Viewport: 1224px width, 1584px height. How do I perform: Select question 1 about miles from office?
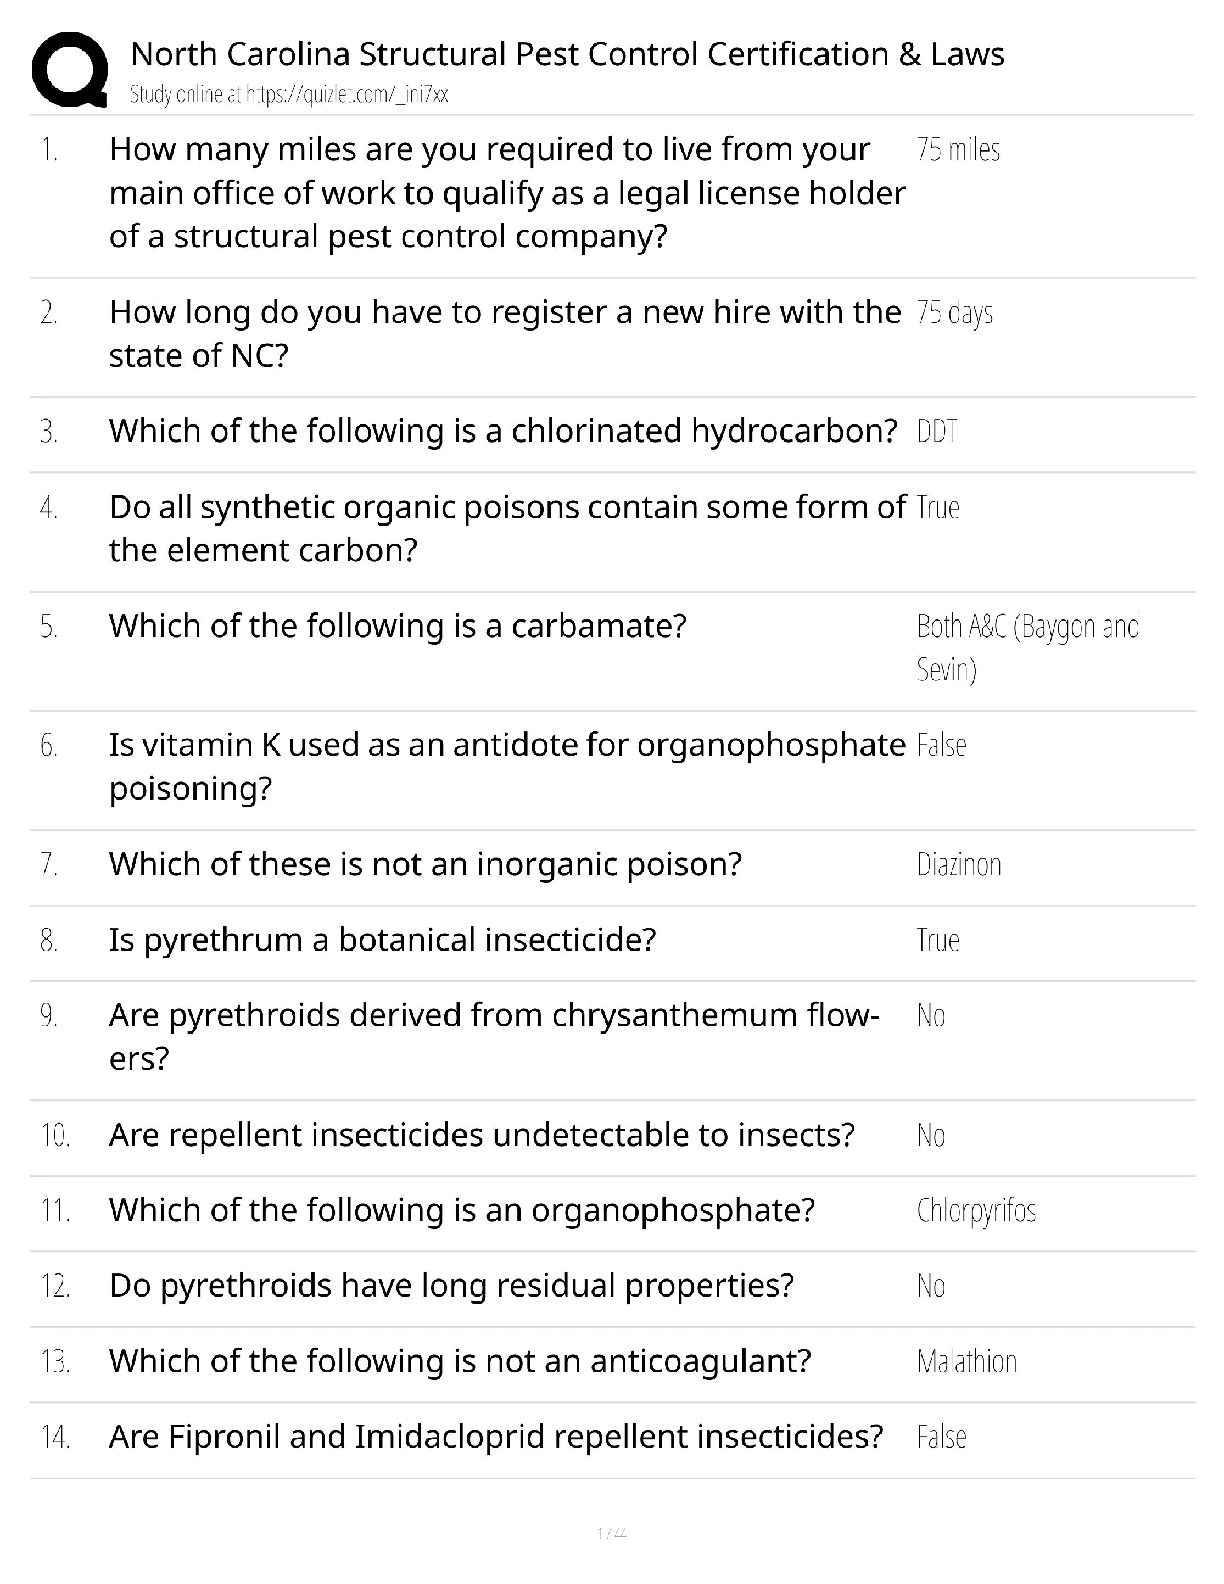[x=507, y=193]
